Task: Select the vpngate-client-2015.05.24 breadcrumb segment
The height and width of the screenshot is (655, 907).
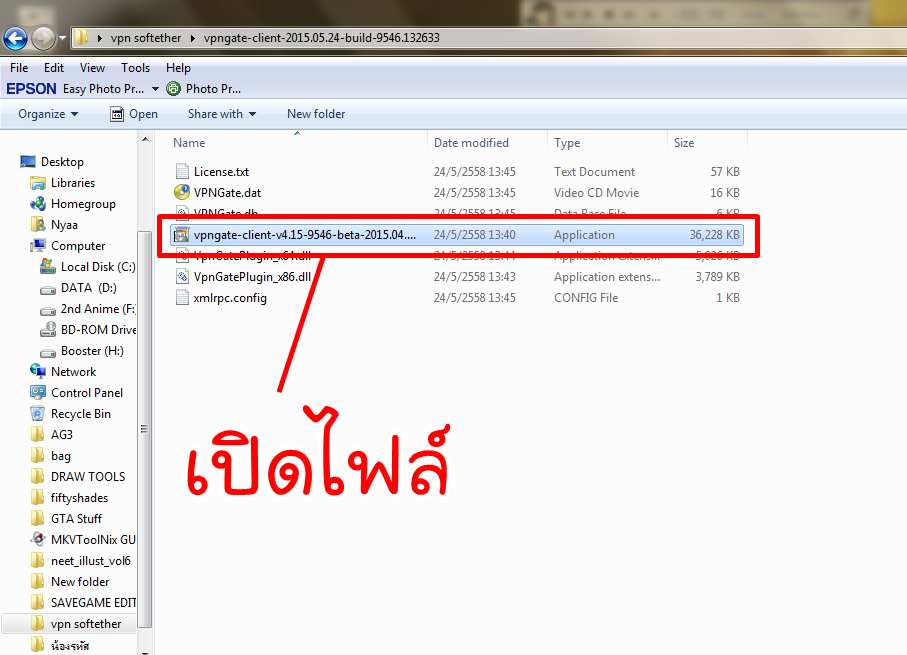Action: click(322, 38)
